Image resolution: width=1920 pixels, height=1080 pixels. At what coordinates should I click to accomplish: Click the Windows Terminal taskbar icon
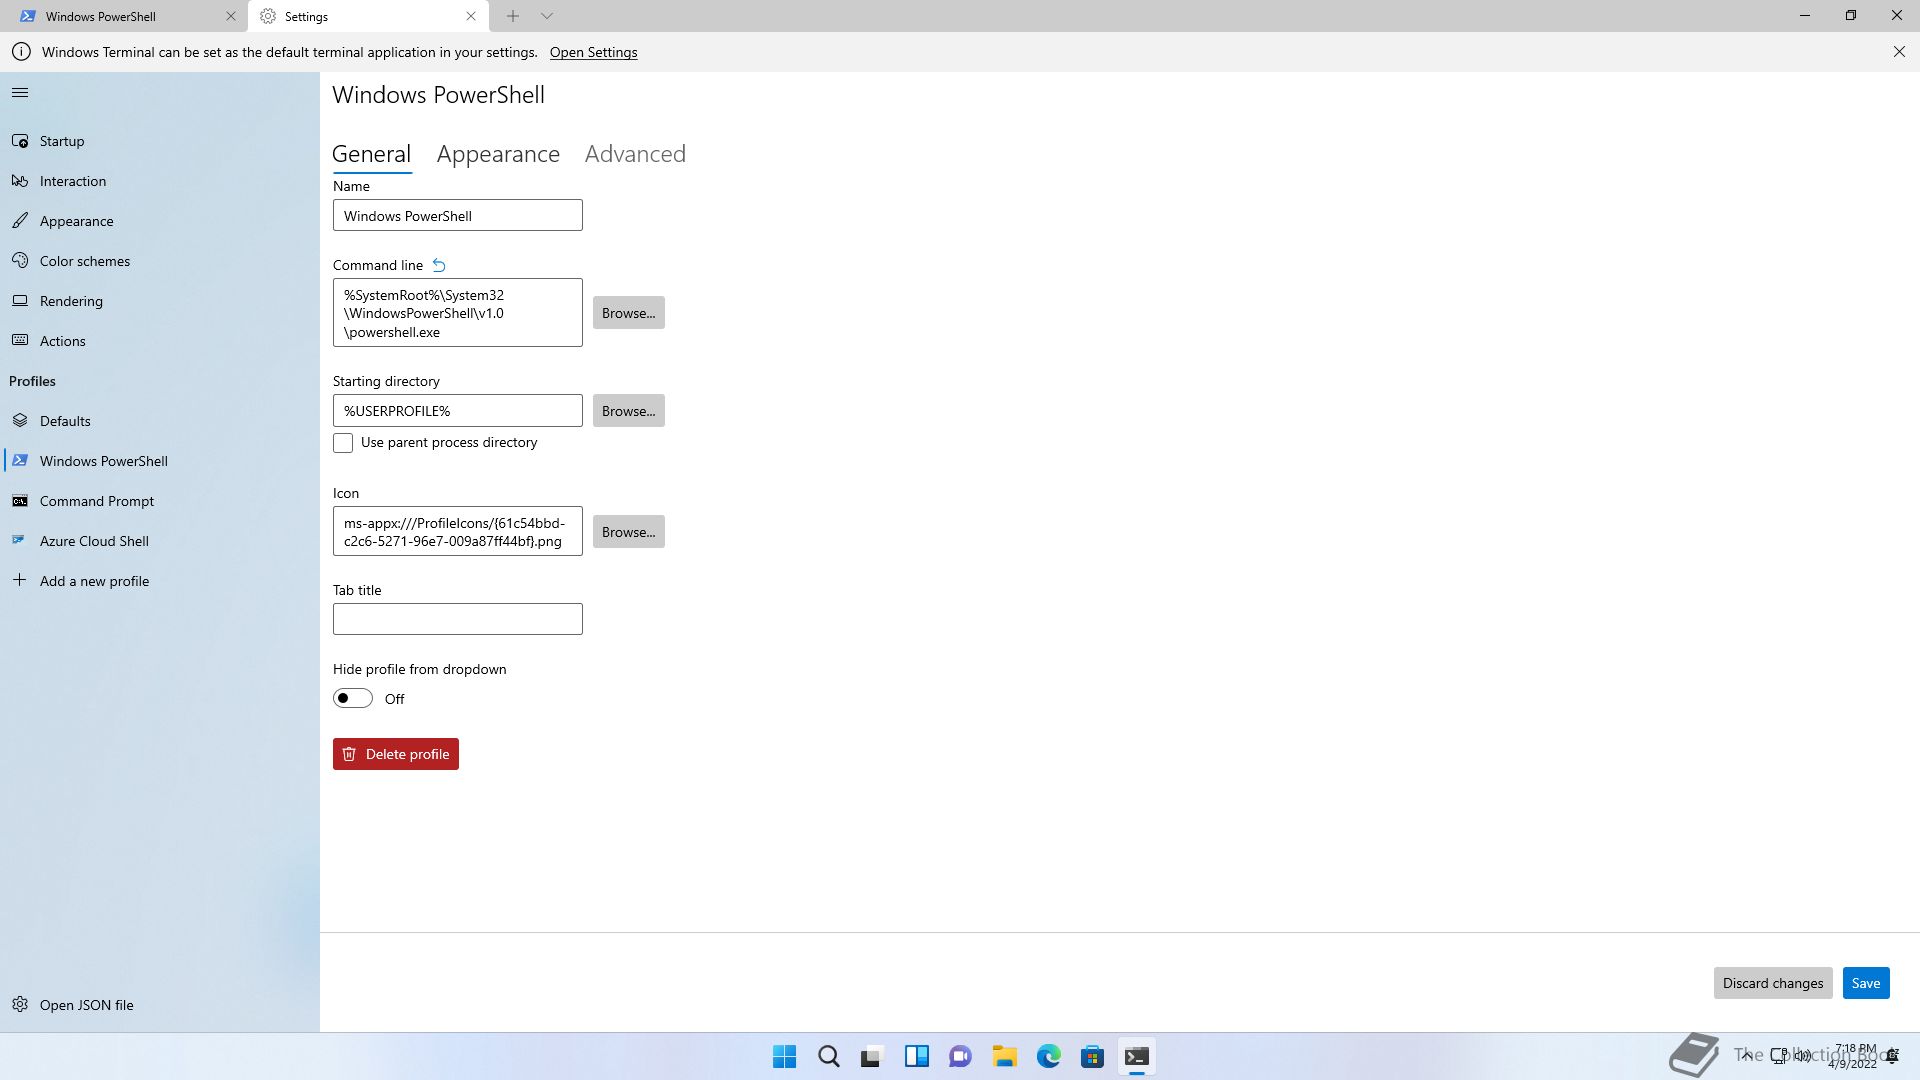point(1137,1056)
